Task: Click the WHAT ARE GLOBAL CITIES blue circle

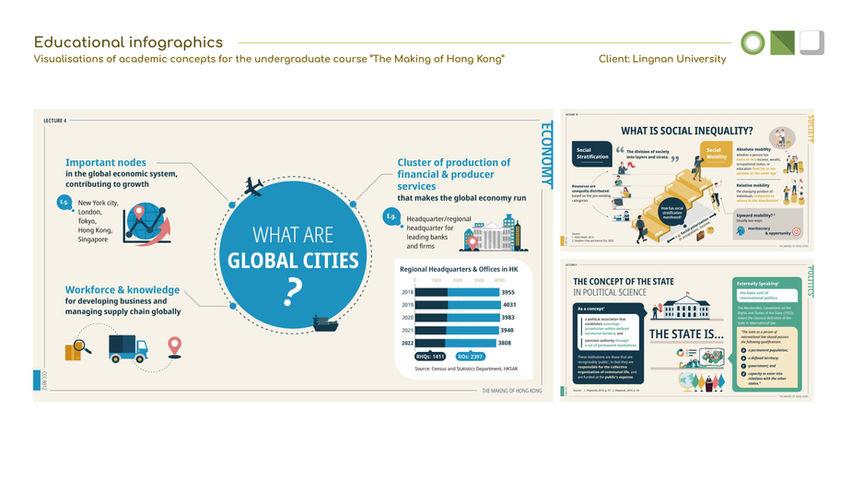Action: (x=293, y=254)
